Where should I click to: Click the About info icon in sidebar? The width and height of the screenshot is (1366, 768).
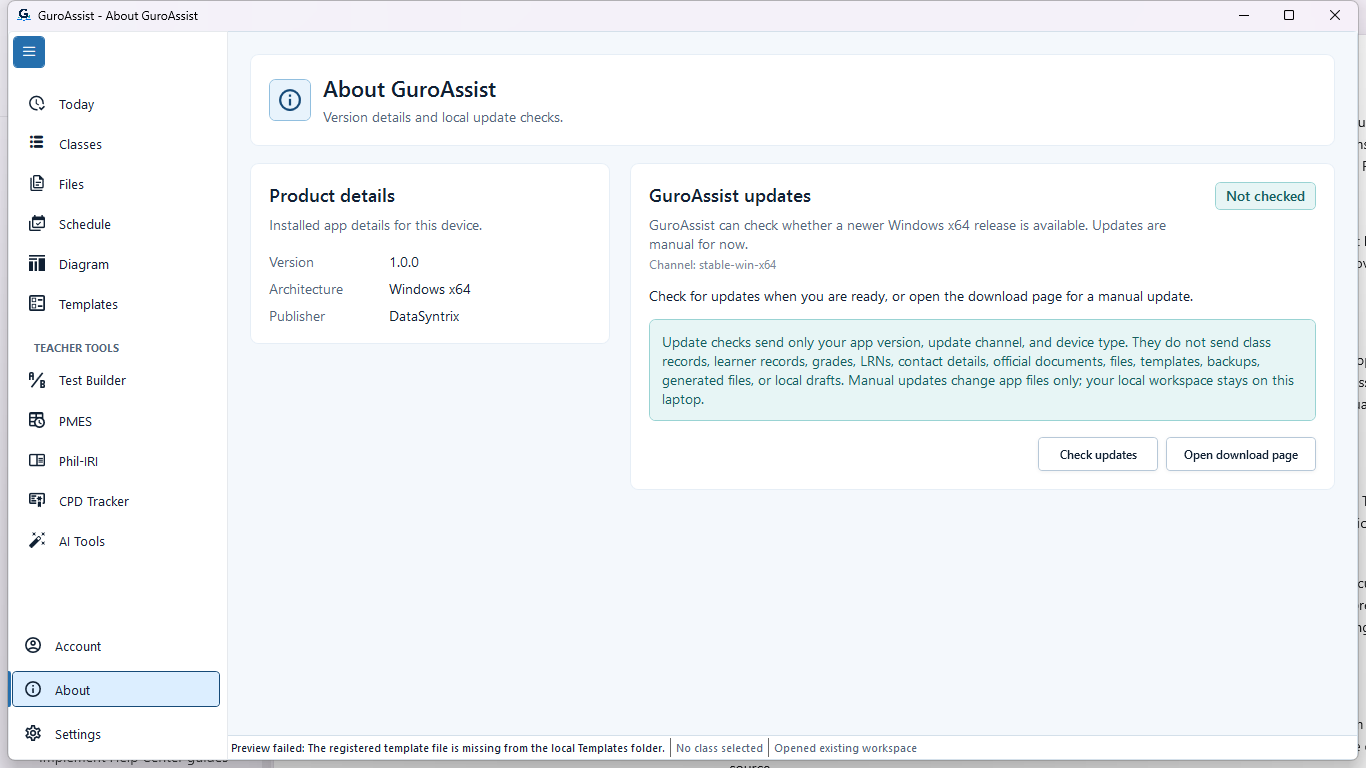[33, 689]
